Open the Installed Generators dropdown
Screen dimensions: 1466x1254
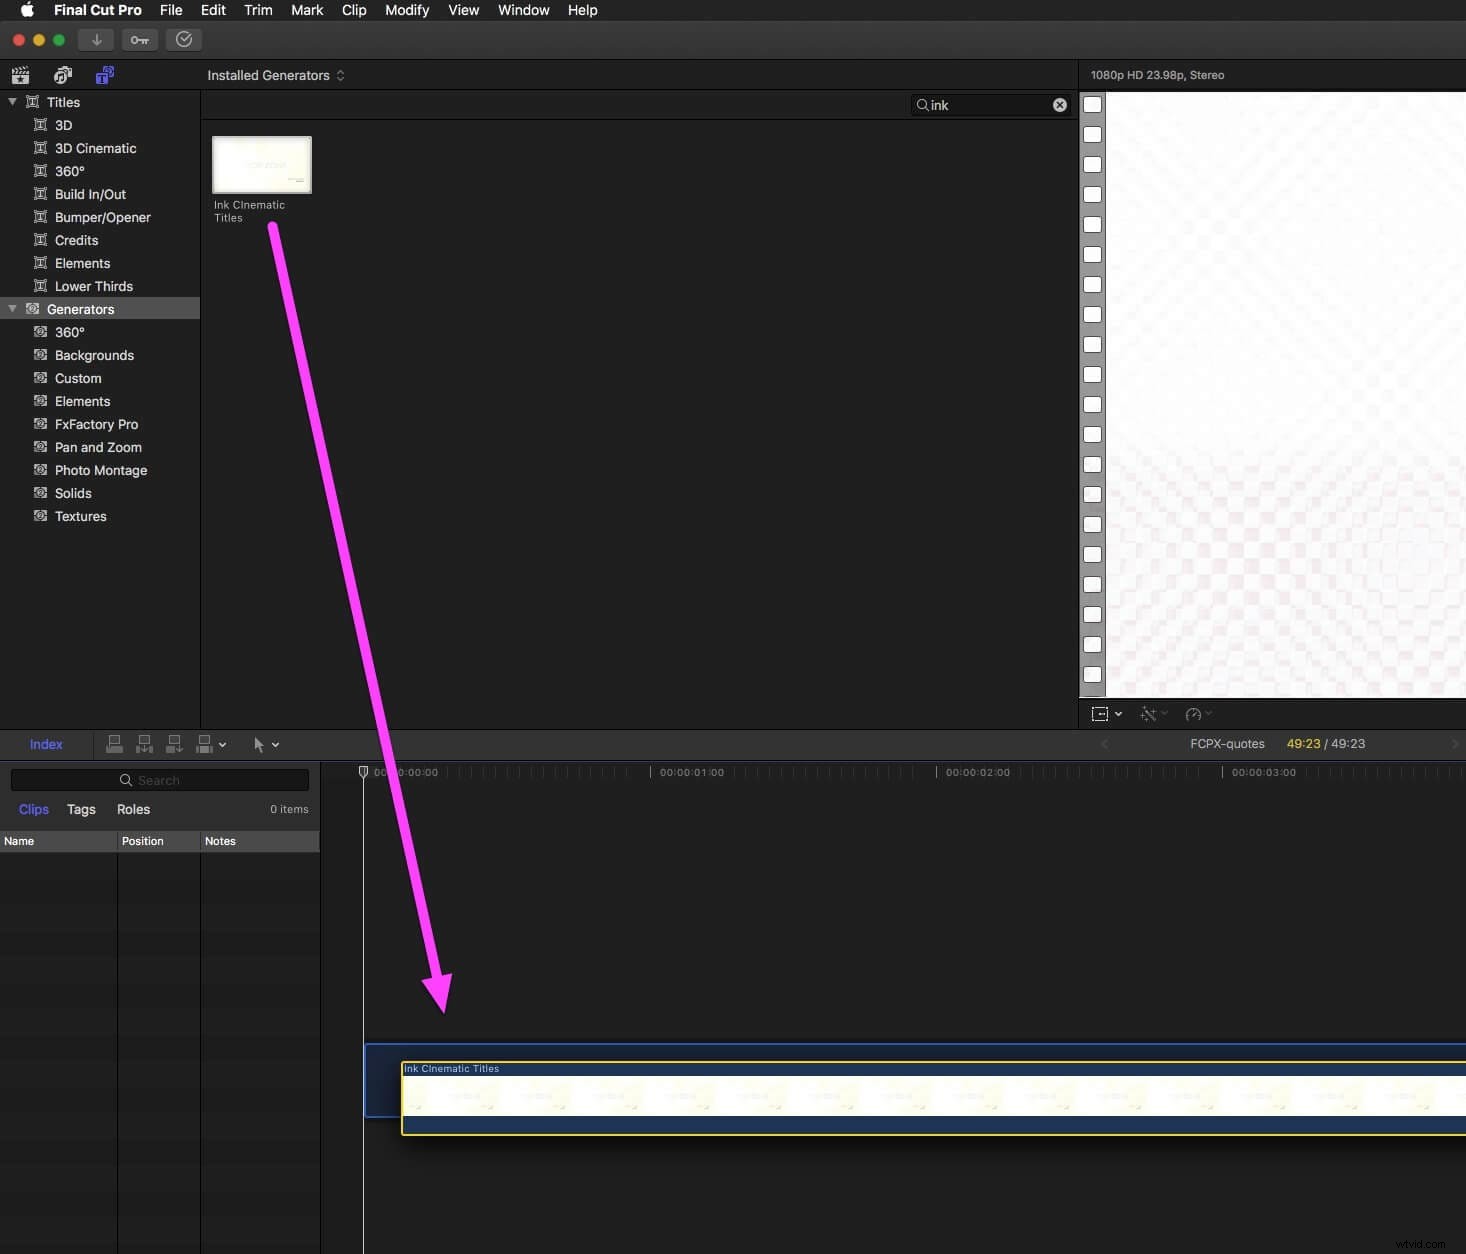click(x=275, y=75)
